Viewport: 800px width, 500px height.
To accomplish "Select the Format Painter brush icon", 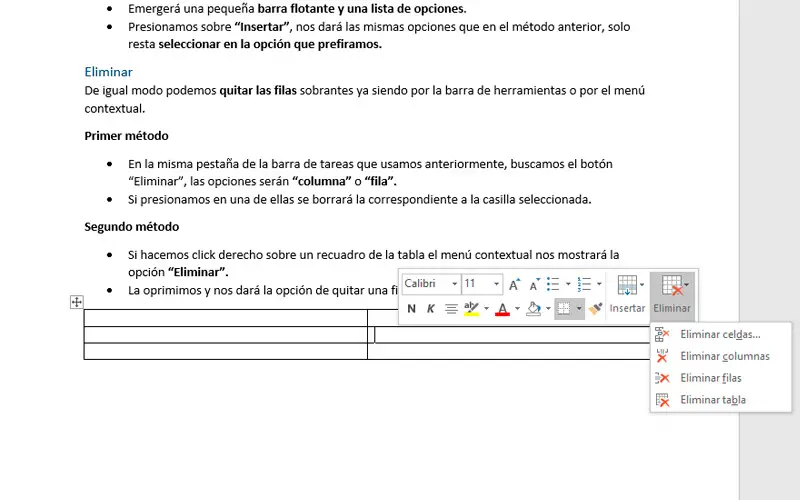I will click(x=595, y=309).
